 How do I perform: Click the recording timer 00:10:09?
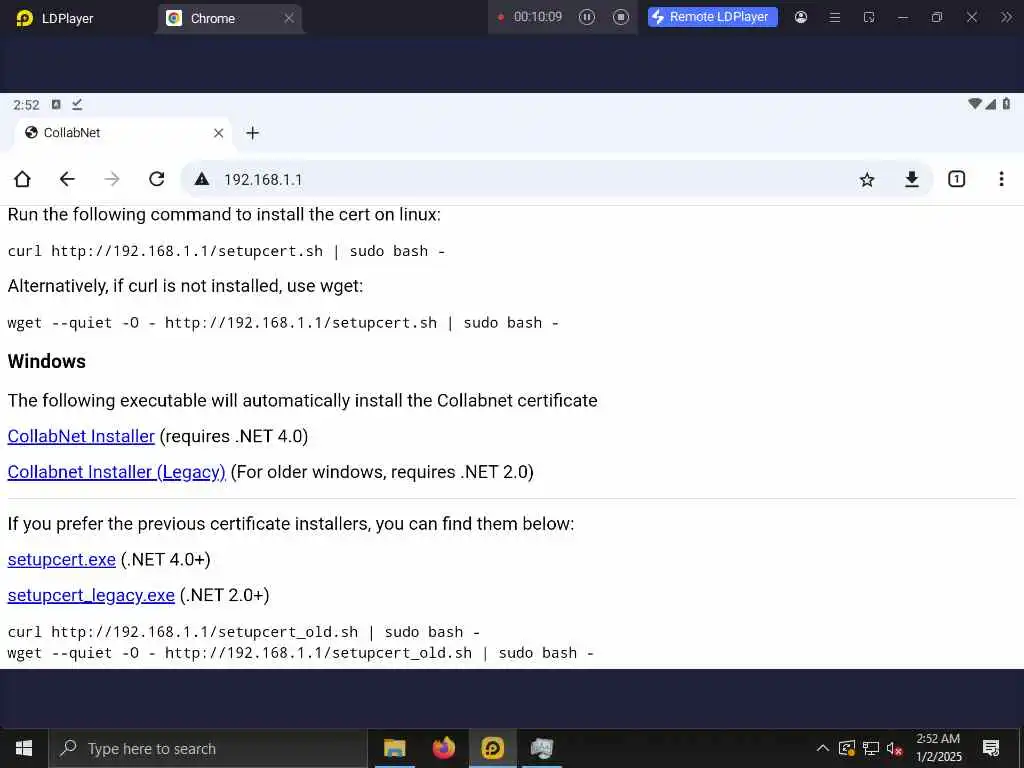537,17
